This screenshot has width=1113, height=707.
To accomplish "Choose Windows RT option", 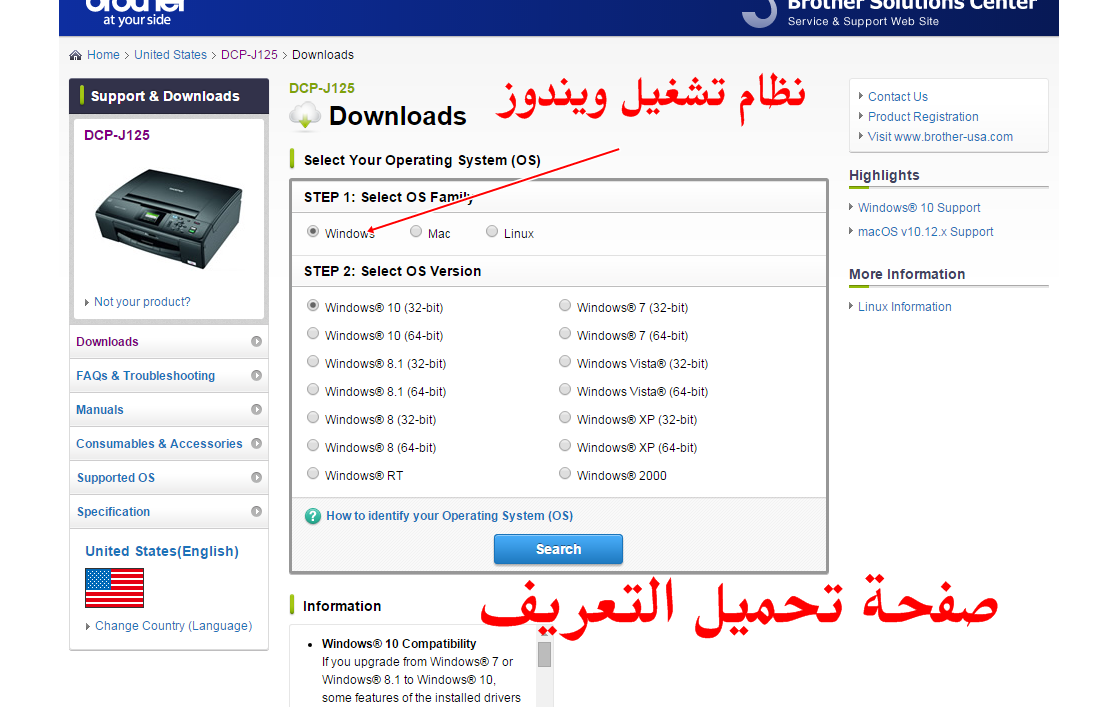I will coord(312,473).
